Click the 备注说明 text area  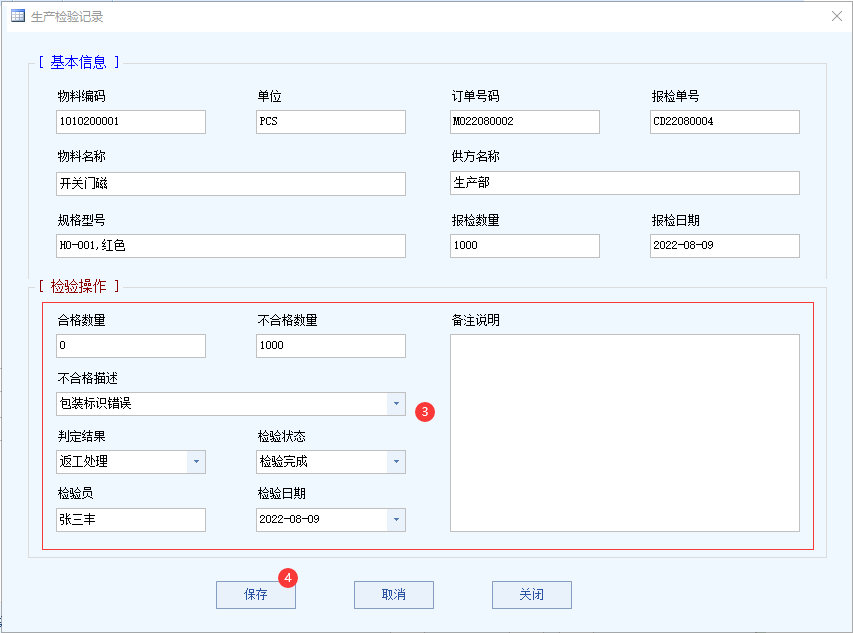pyautogui.click(x=624, y=432)
